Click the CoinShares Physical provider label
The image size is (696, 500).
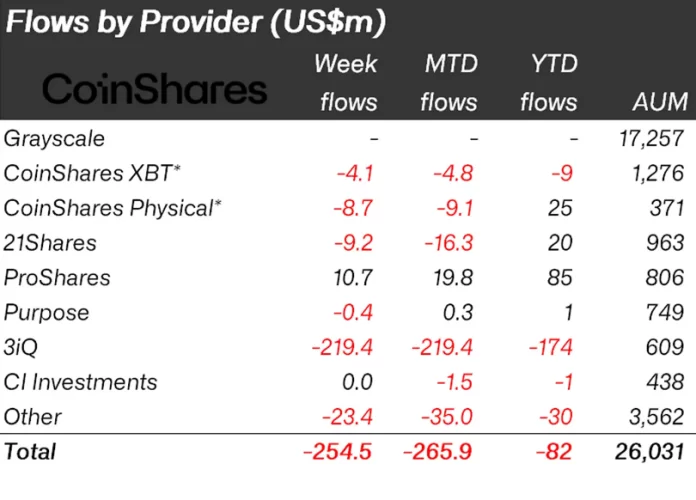coord(112,208)
